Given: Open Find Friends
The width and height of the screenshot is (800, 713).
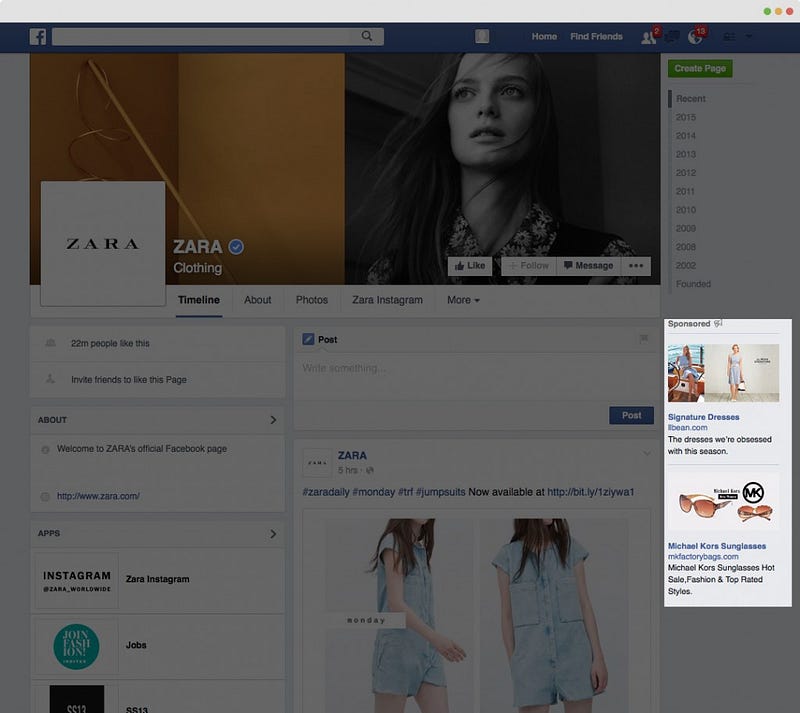Looking at the screenshot, I should (x=596, y=37).
